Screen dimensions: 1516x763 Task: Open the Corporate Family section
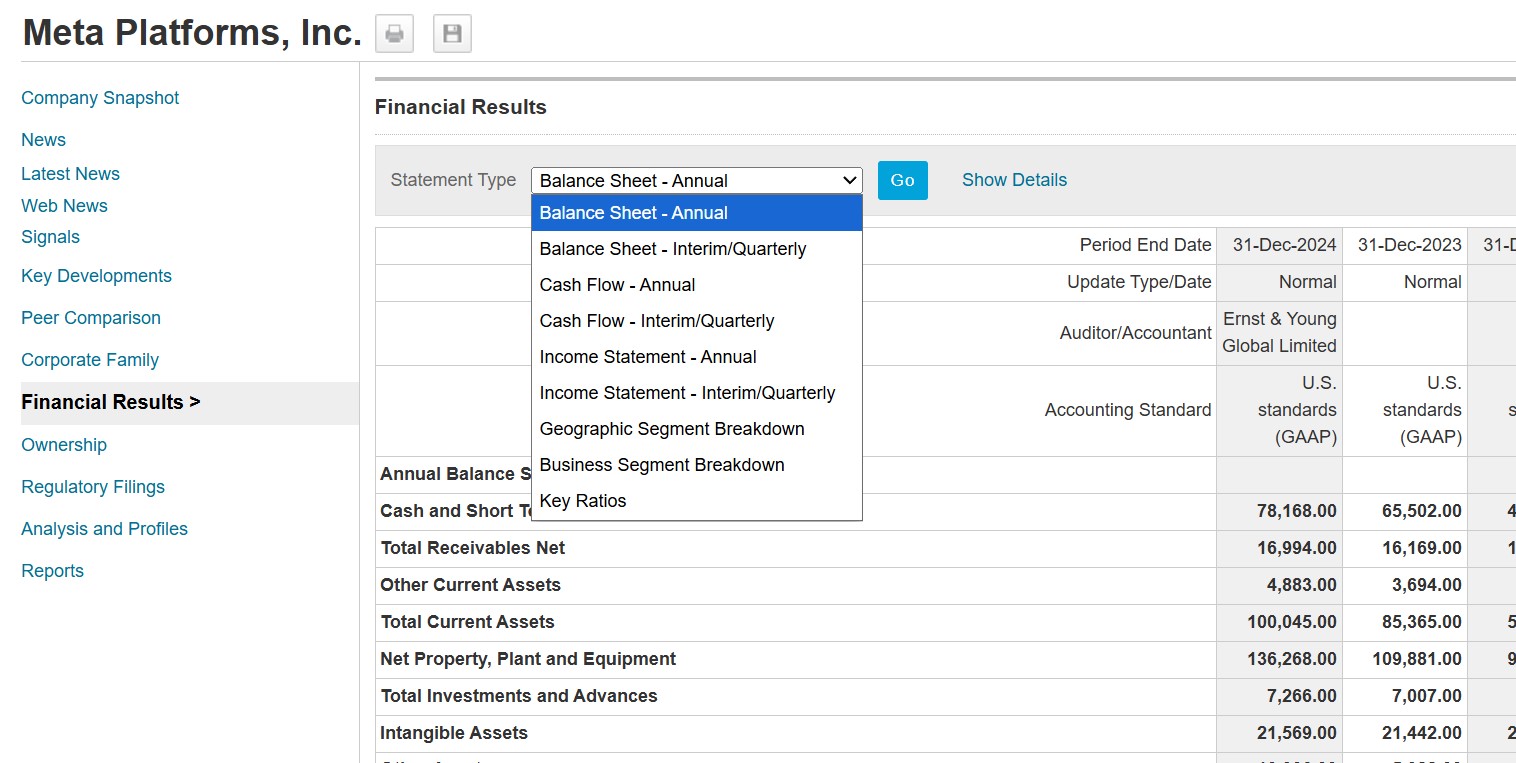(x=90, y=360)
